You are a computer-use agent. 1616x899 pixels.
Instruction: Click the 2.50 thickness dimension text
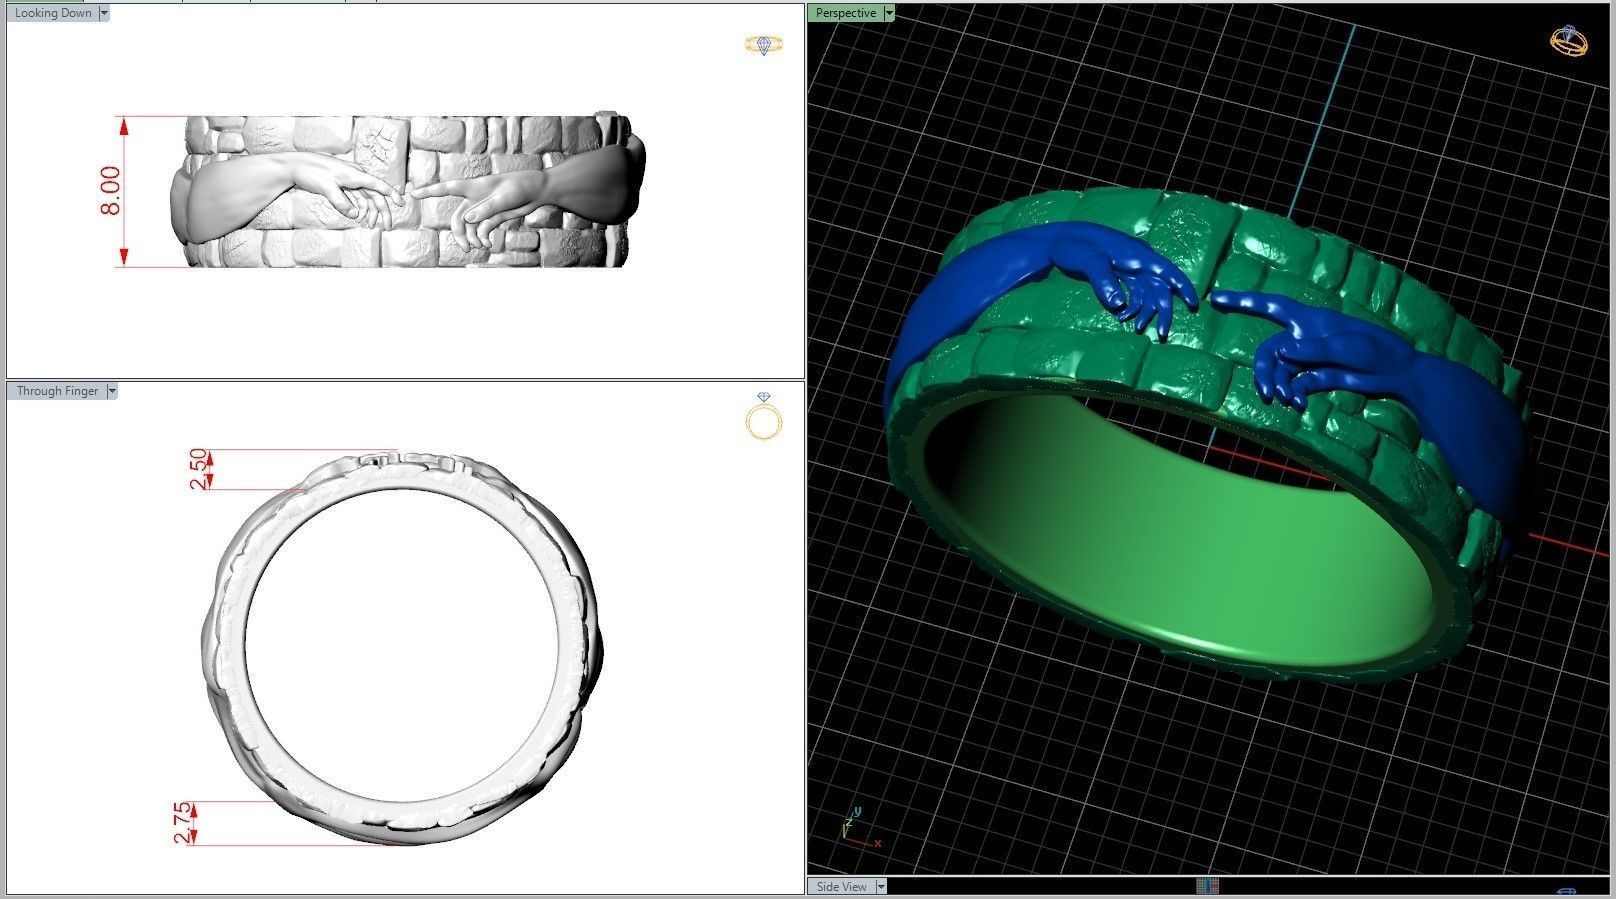tap(199, 469)
